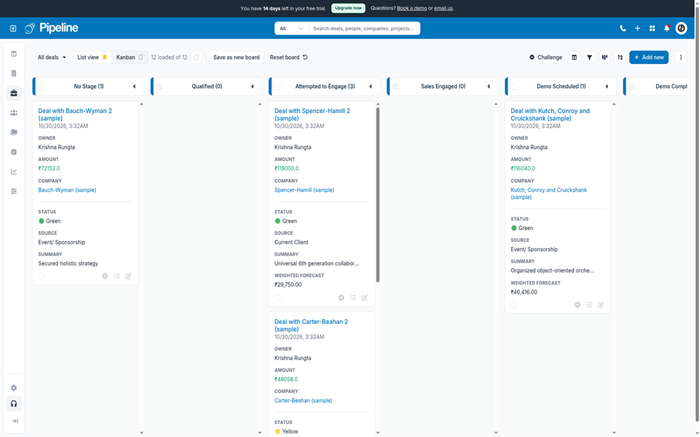Image resolution: width=700 pixels, height=437 pixels.
Task: Collapse the left sidebar using the header arrow icon
Action: click(13, 29)
